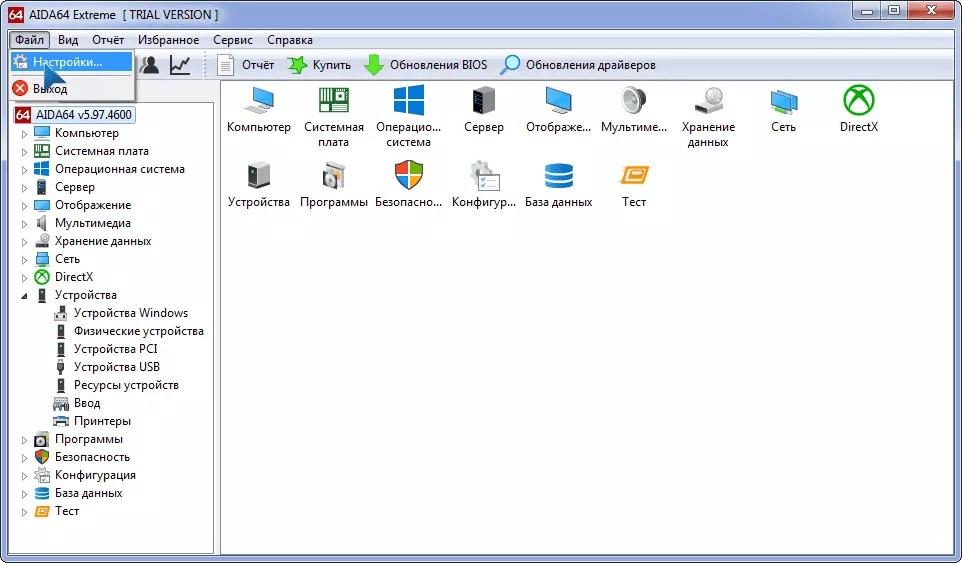This screenshot has height=563, width=962.
Task: Minimize the AIDA64 Extreme window
Action: click(x=866, y=10)
